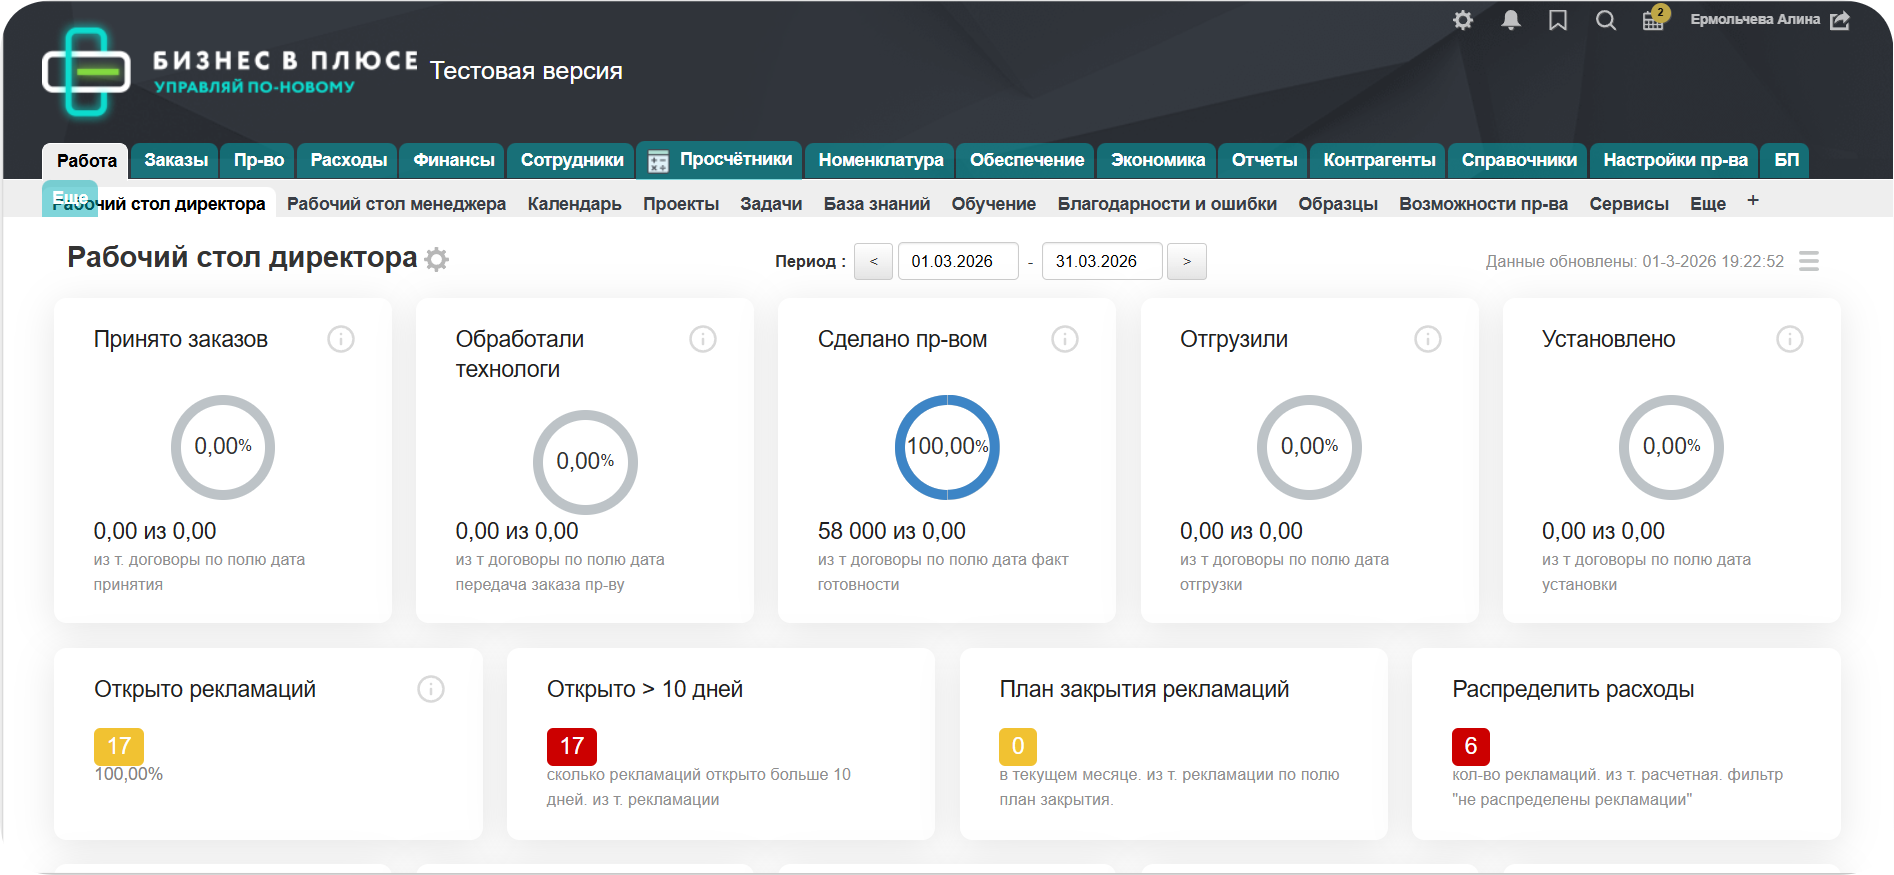1894x875 pixels.
Task: Show info for Открыто рекламаций card
Action: tap(431, 689)
